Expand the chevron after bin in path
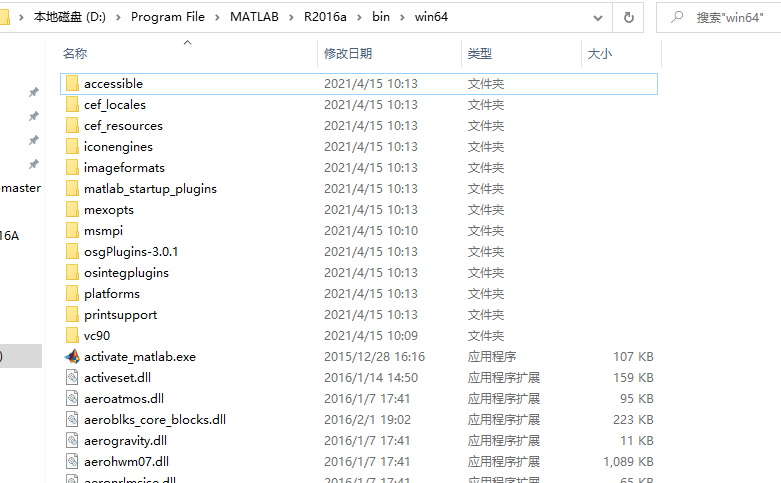 point(402,17)
